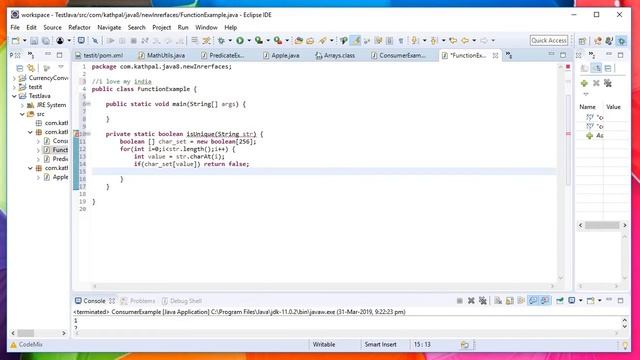Click the External Tools run icon
The width and height of the screenshot is (640, 360).
tap(278, 40)
